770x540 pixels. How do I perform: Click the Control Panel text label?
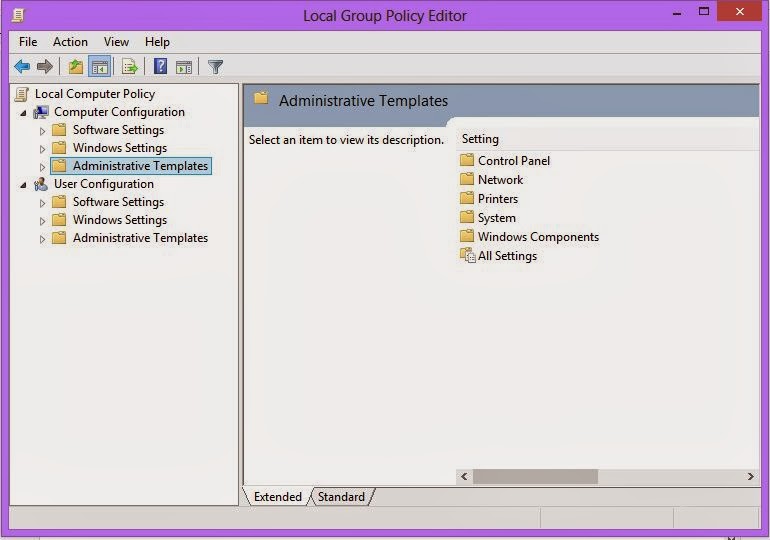coord(514,161)
